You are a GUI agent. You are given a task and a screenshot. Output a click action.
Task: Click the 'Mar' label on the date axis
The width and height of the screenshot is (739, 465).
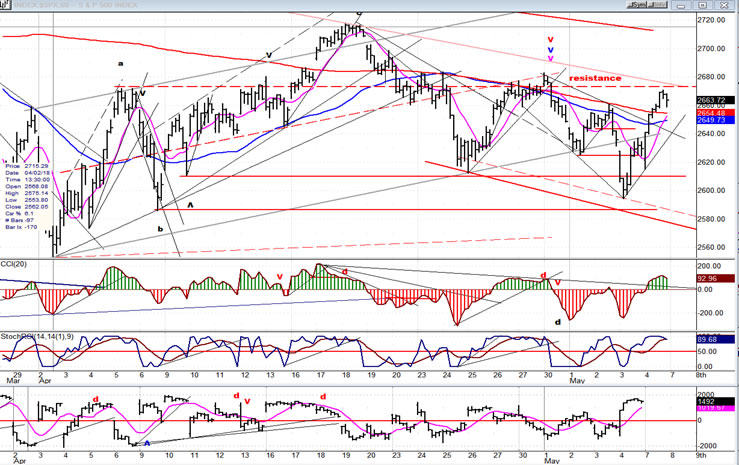[x=13, y=381]
